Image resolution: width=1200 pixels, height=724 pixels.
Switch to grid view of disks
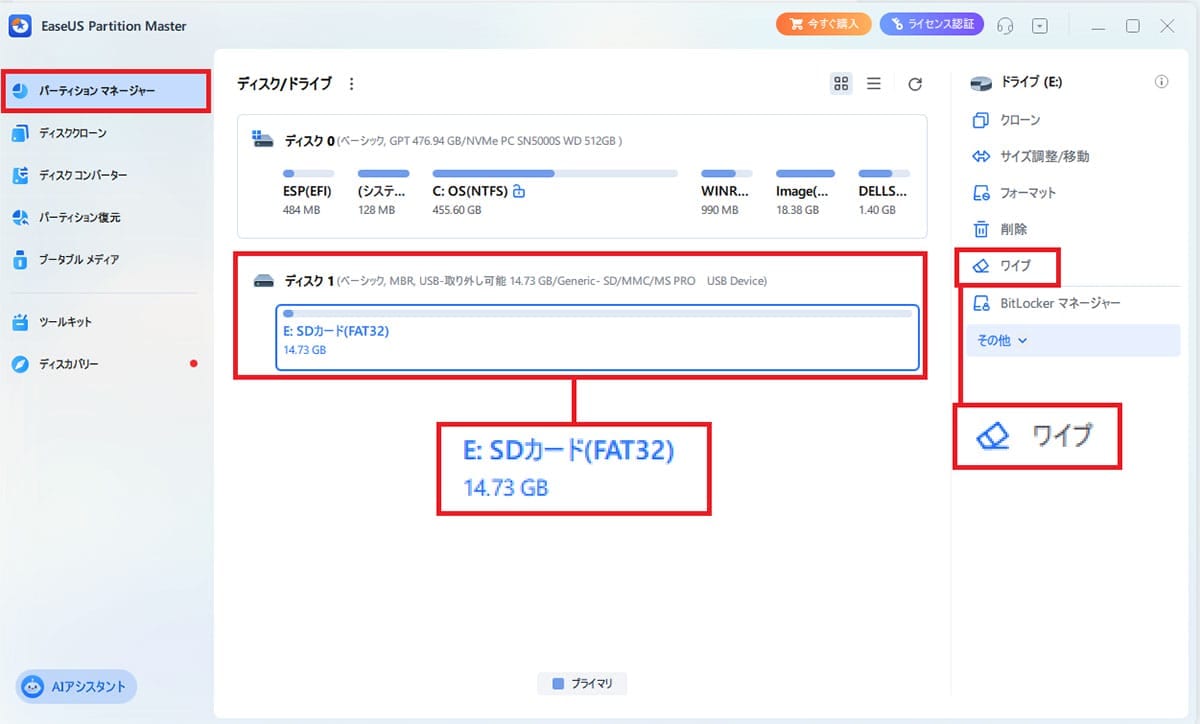[x=840, y=84]
